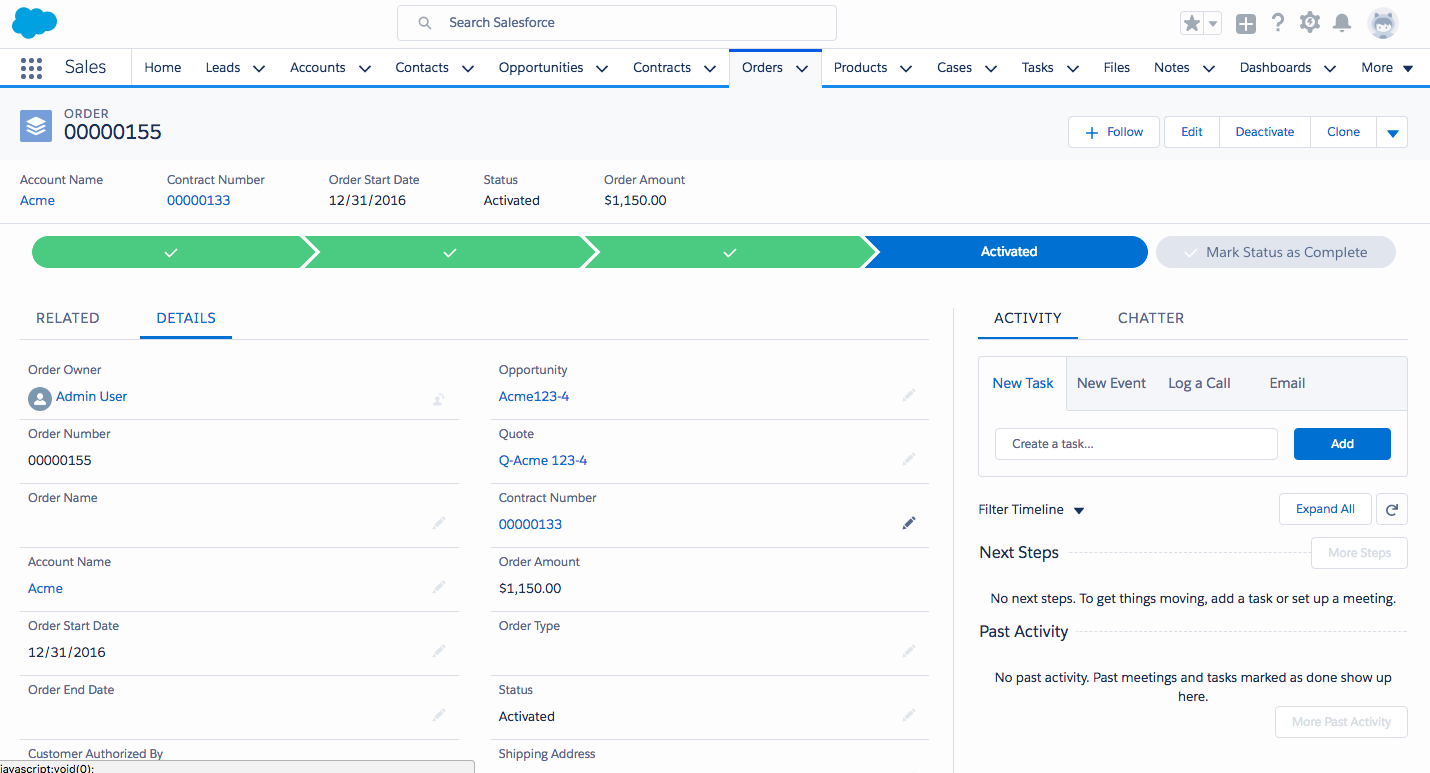Open the Acme123-4 opportunity link
The image size is (1430, 773).
tap(534, 397)
